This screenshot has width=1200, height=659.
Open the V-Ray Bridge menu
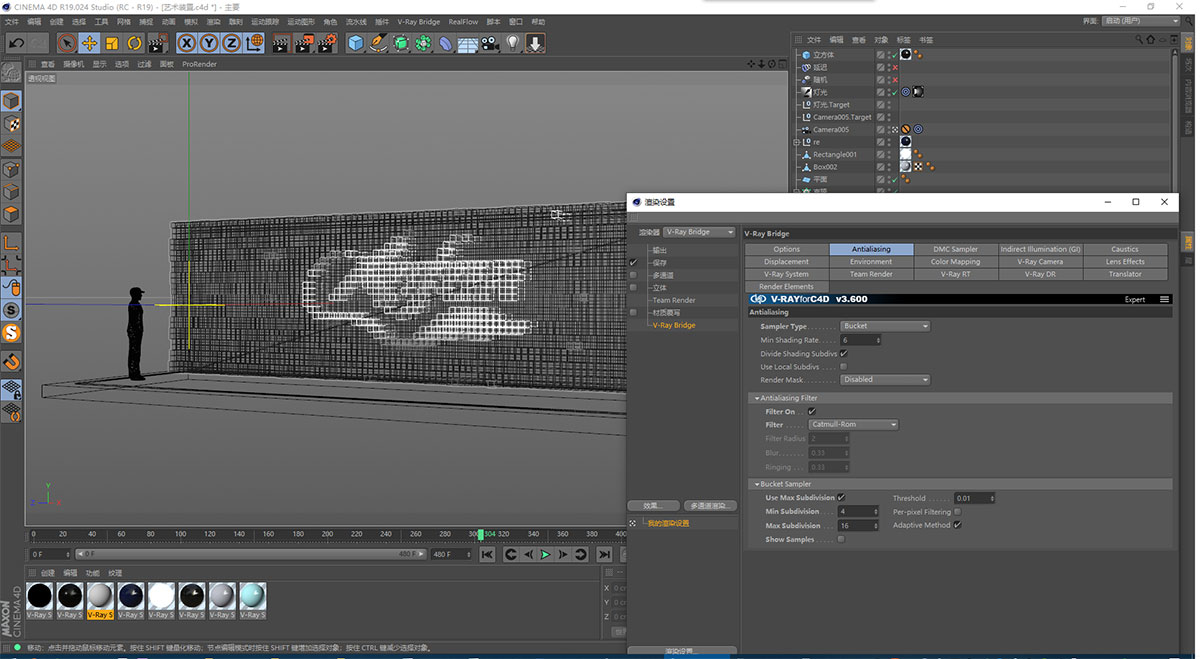tap(418, 21)
